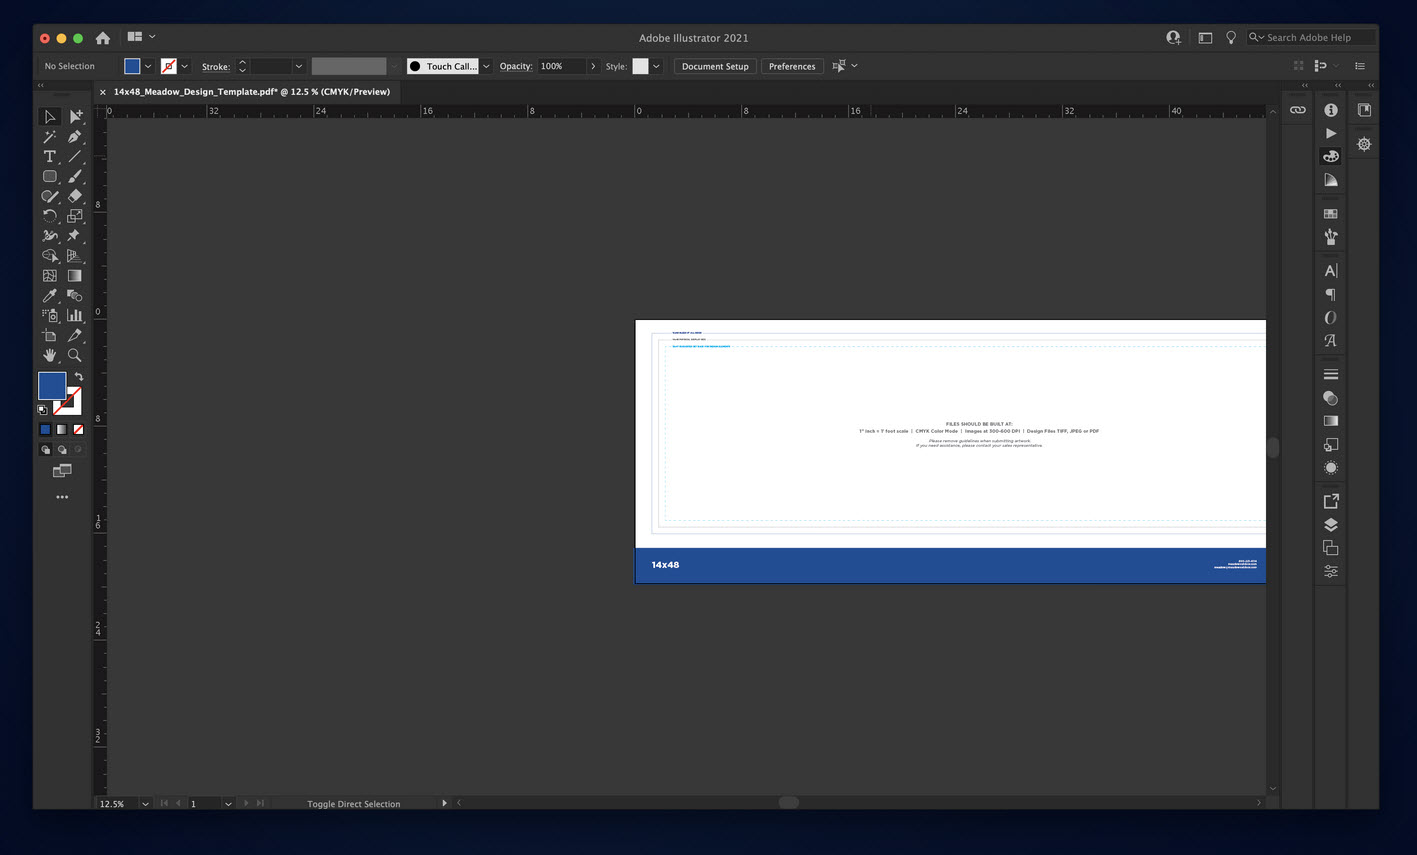
Task: Select the Line Segment tool
Action: (x=75, y=157)
